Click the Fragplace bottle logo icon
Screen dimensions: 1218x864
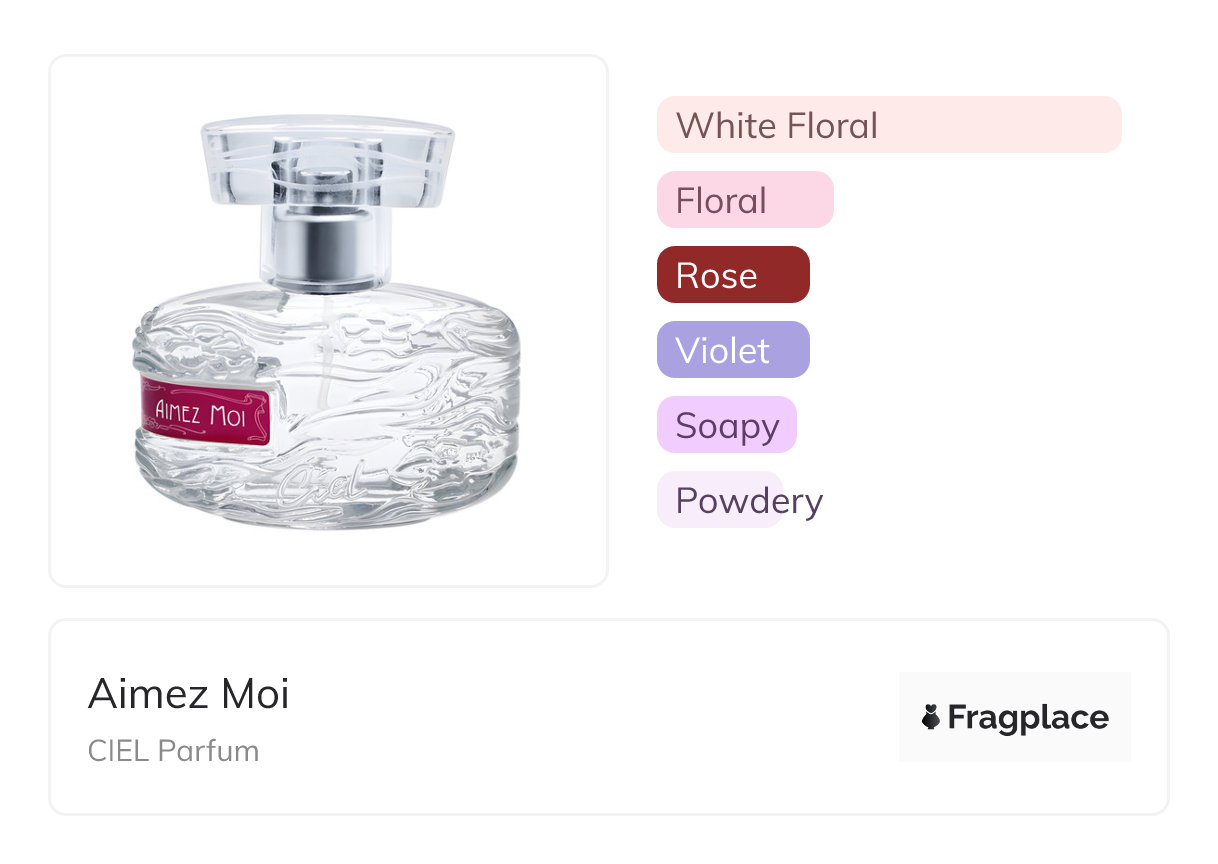[931, 717]
